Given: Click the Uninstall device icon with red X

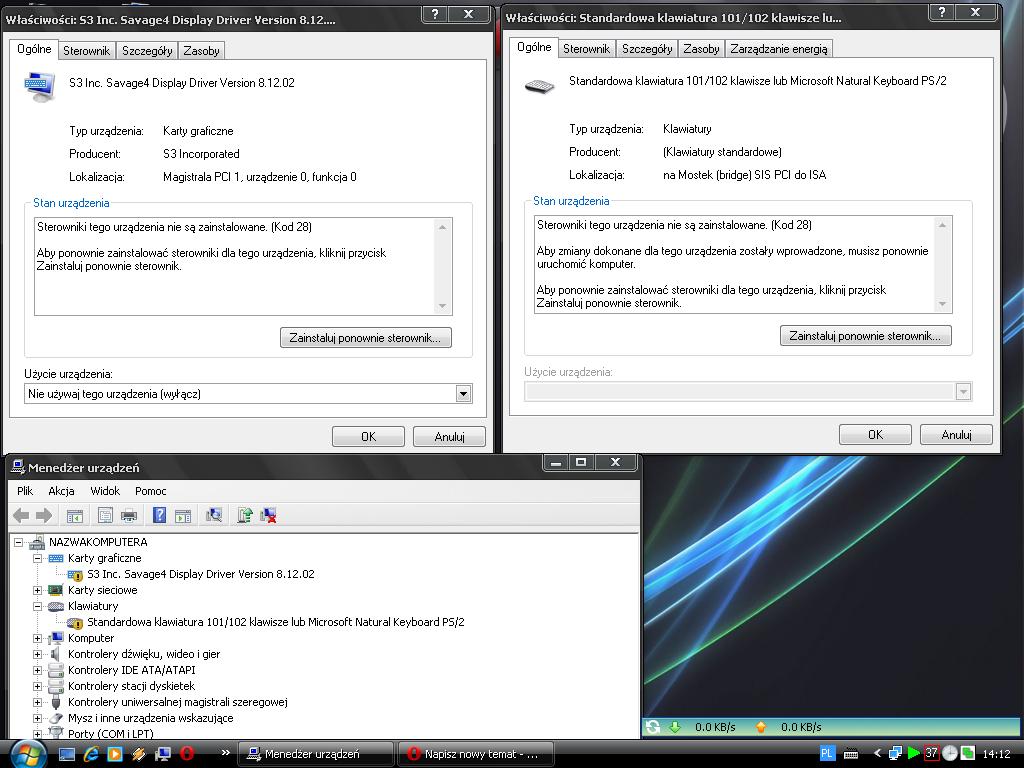Looking at the screenshot, I should click(268, 516).
